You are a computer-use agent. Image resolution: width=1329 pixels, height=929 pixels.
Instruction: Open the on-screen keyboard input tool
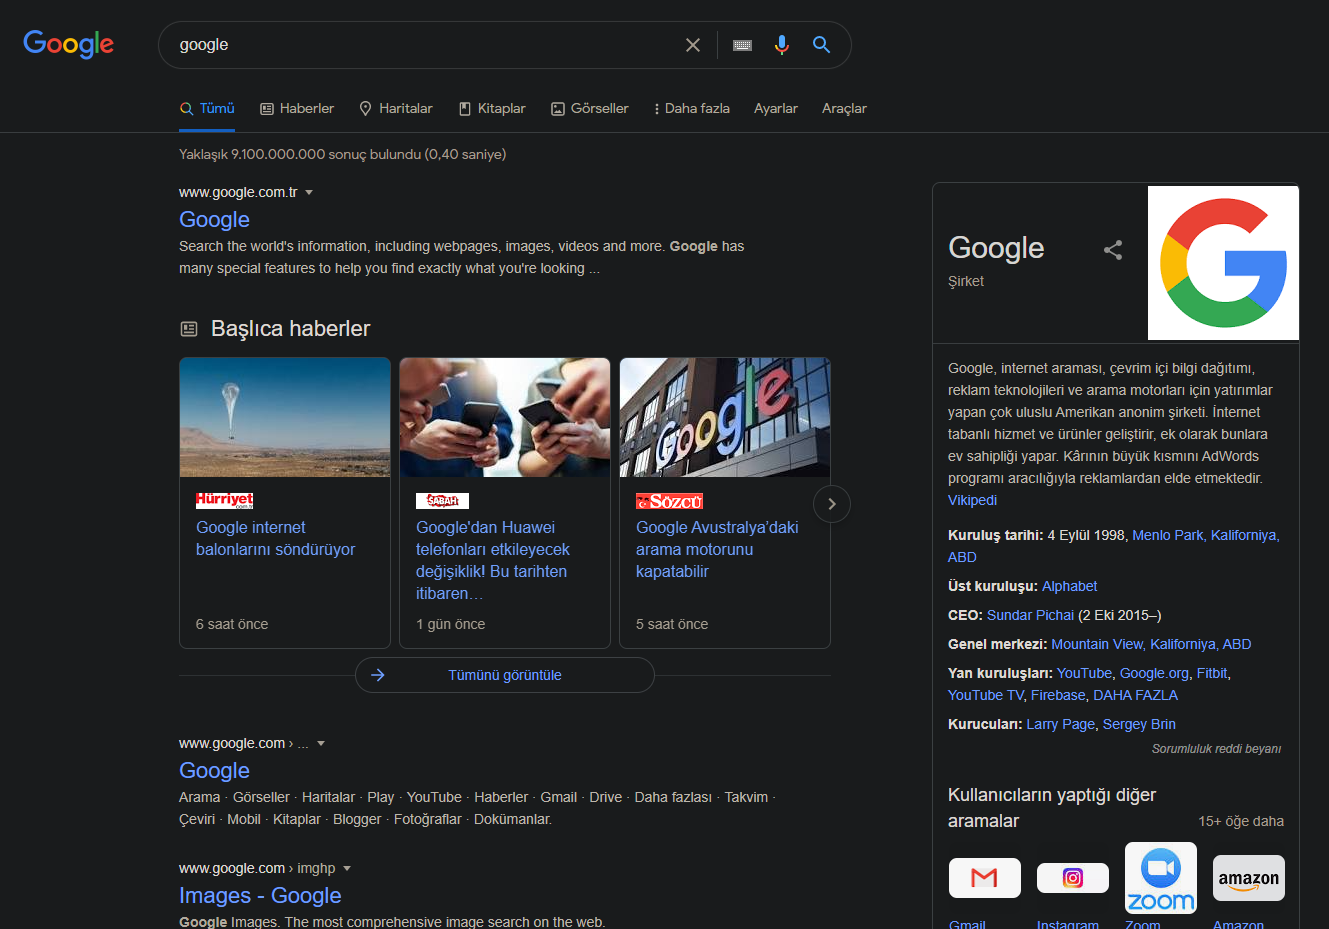point(742,45)
